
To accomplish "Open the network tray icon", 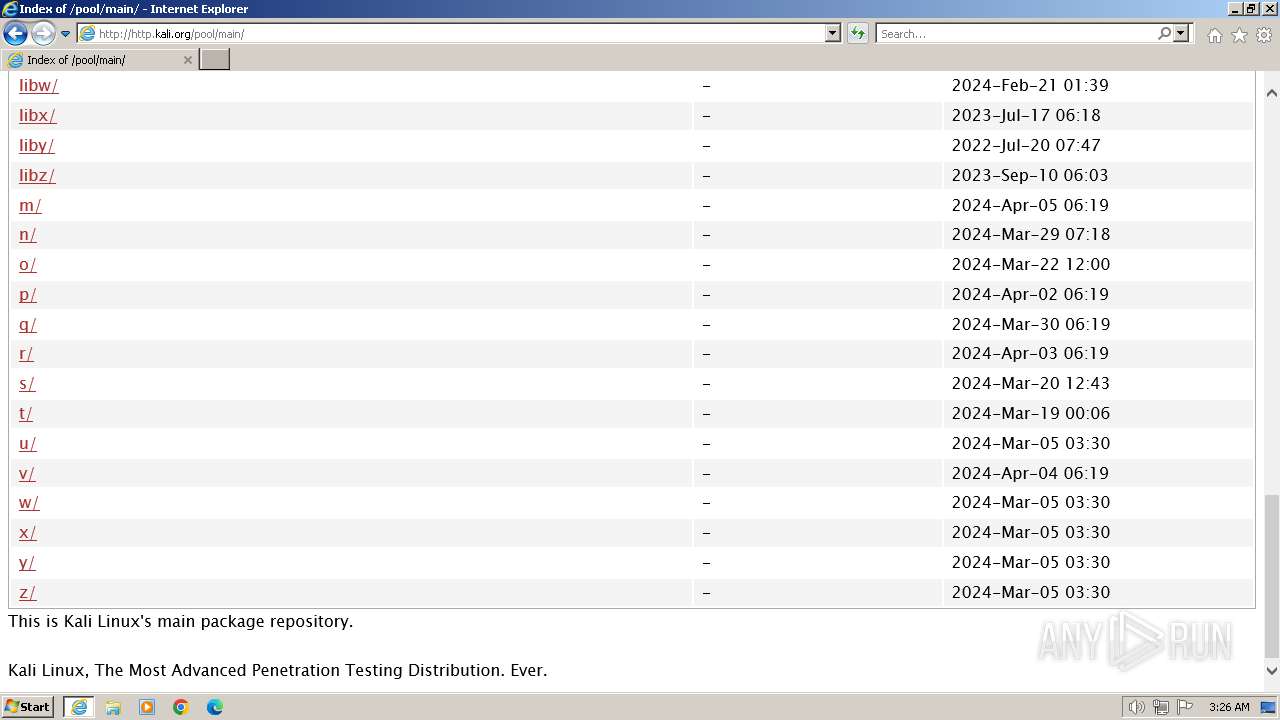I will coord(1160,707).
